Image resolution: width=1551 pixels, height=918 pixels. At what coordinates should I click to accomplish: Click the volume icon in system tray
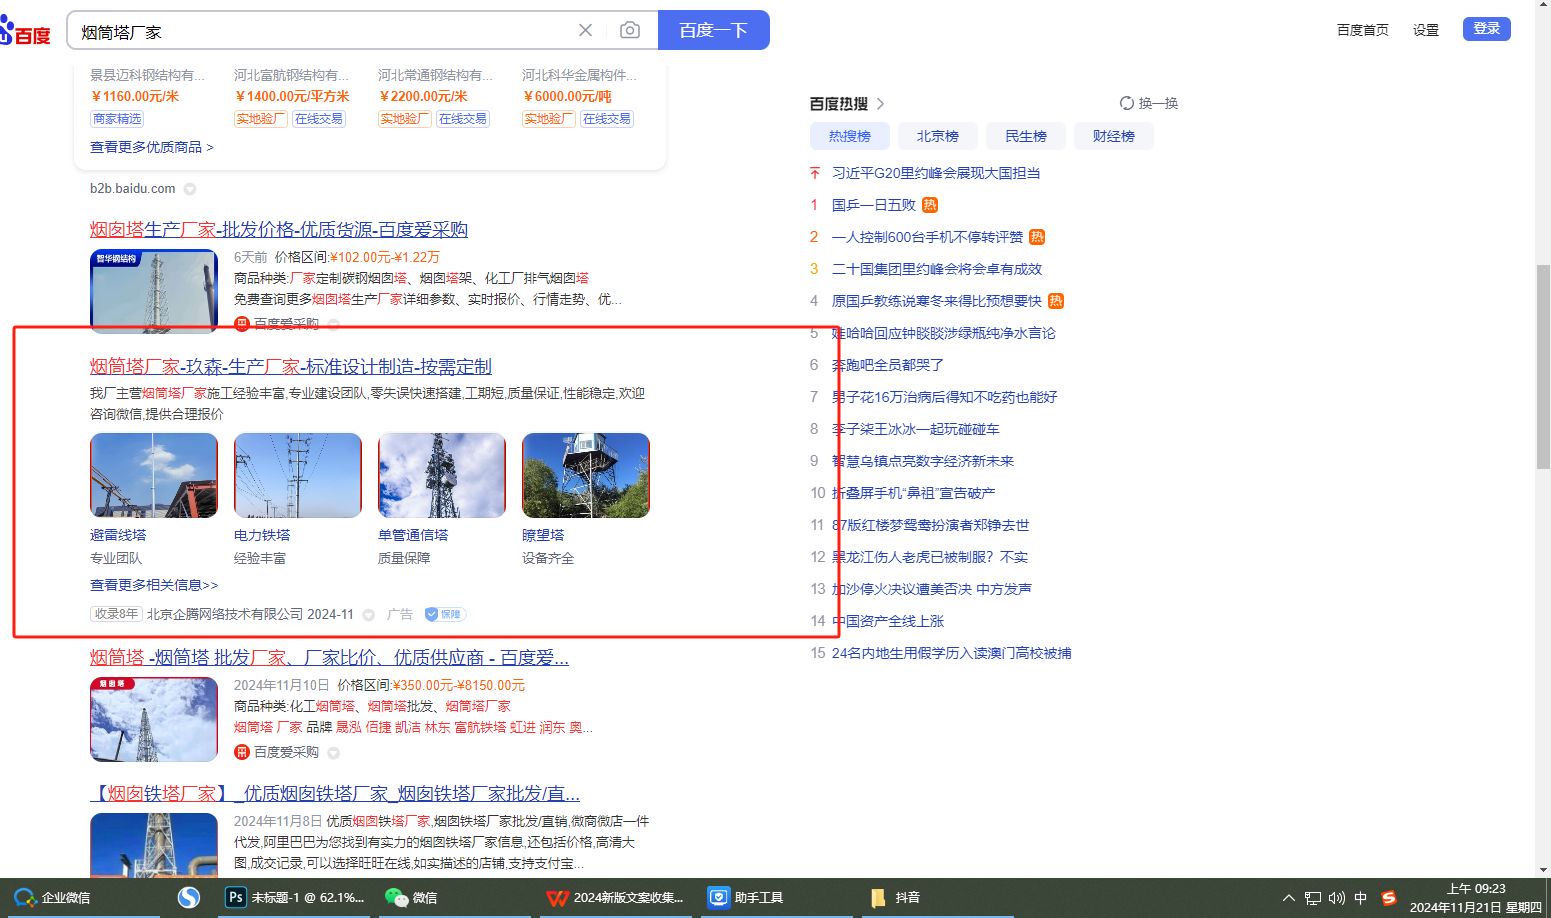point(1337,898)
